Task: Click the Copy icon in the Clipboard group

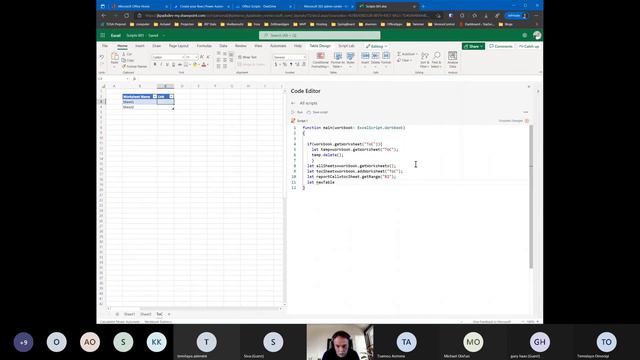Action: 124,60
